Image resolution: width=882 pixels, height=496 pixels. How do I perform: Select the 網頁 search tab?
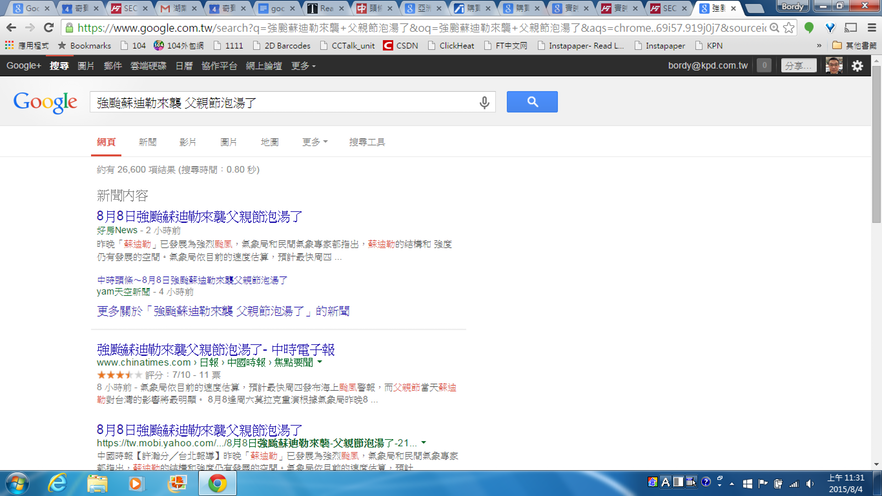[106, 142]
